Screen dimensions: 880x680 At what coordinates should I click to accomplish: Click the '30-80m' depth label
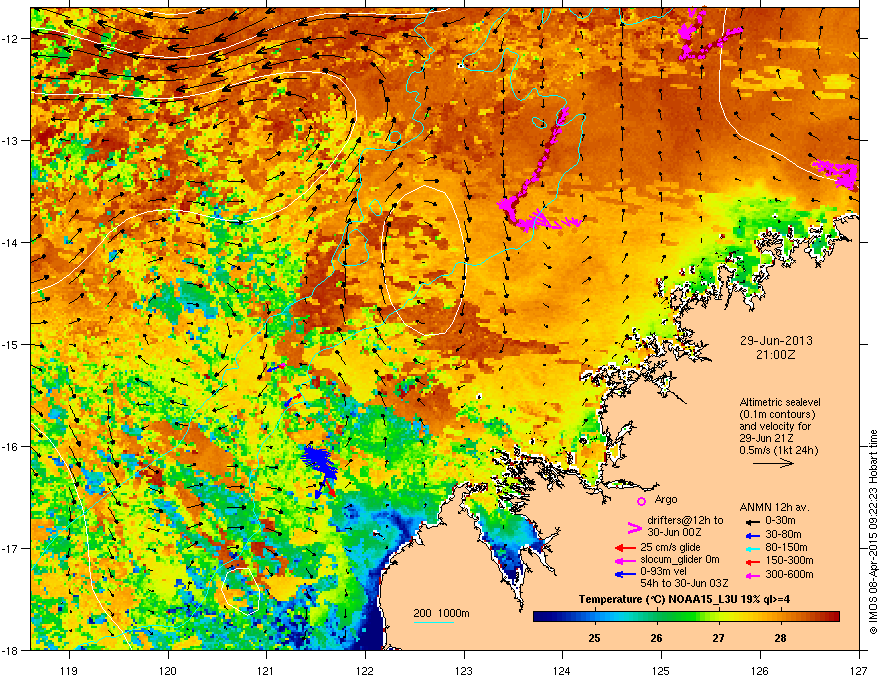point(783,534)
